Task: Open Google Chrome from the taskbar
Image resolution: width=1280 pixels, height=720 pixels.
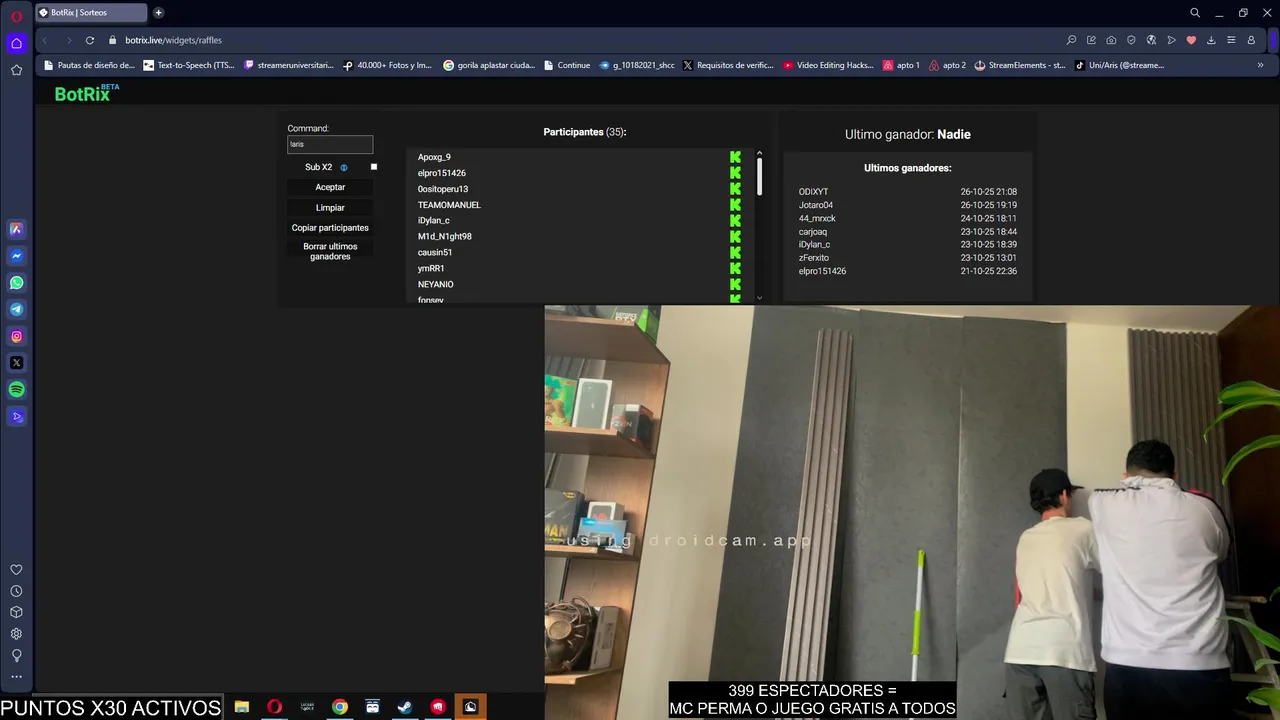Action: pos(340,707)
